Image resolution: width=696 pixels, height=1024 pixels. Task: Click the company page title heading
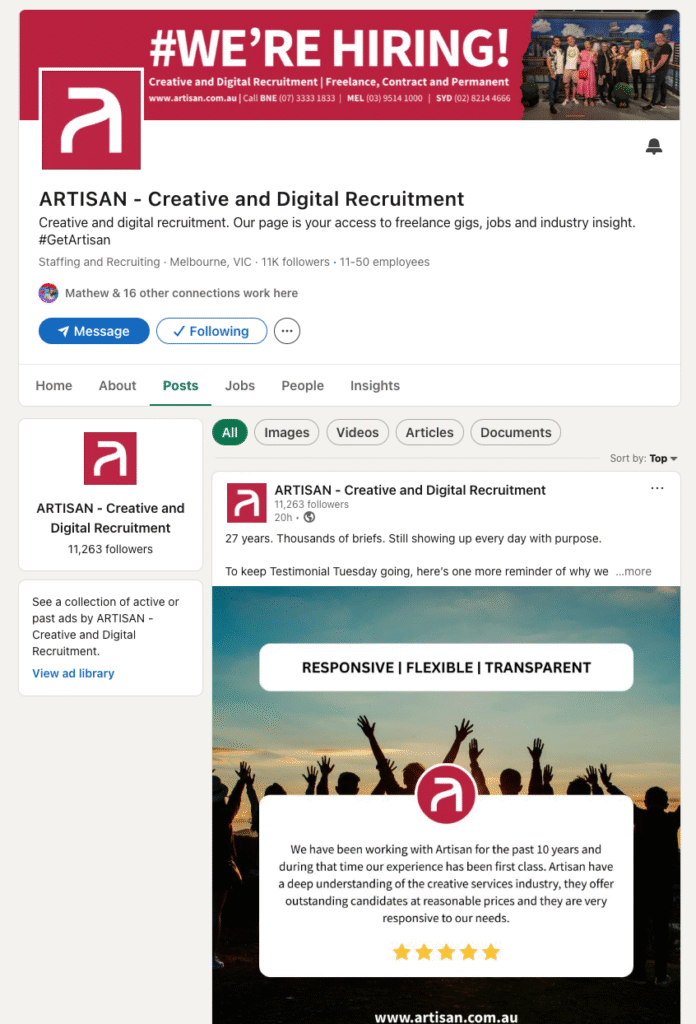251,199
